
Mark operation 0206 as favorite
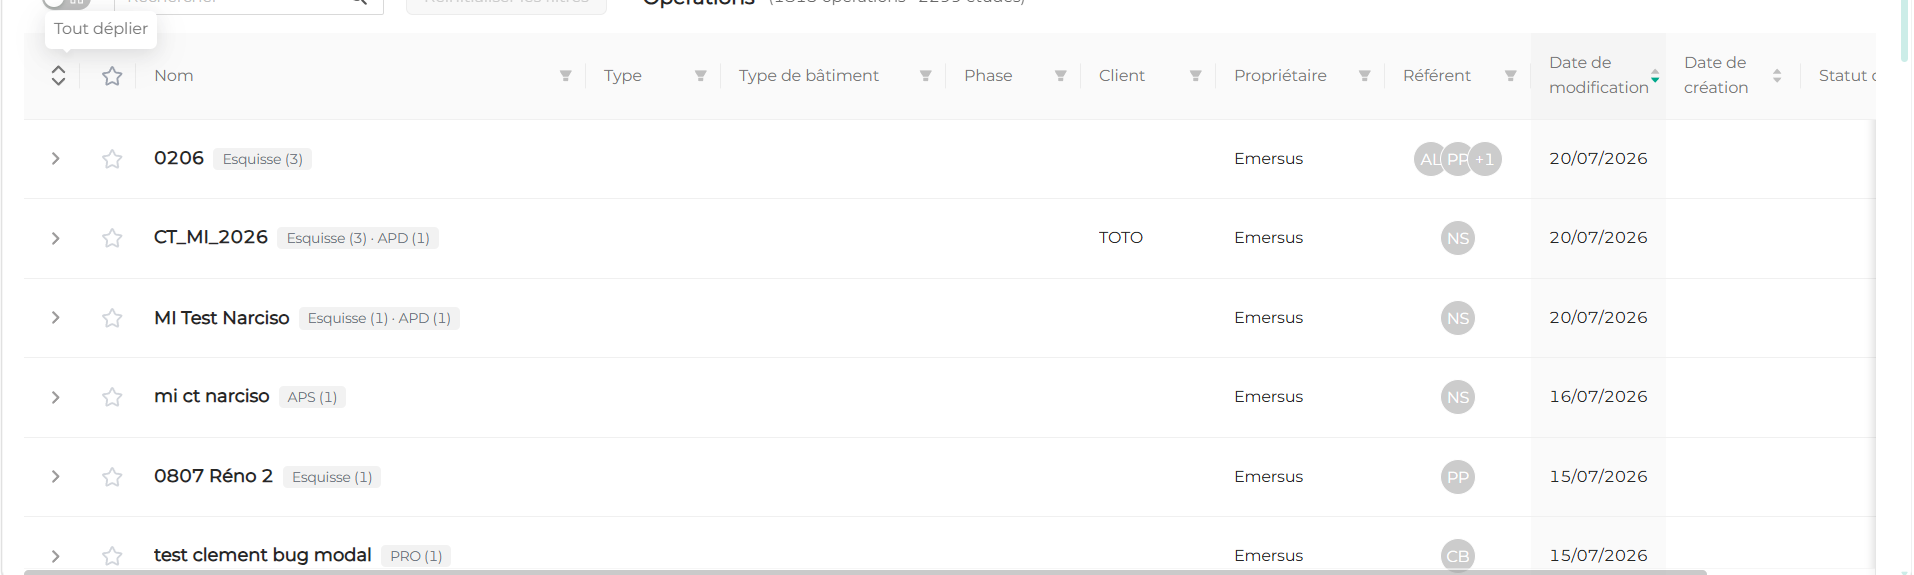click(112, 159)
